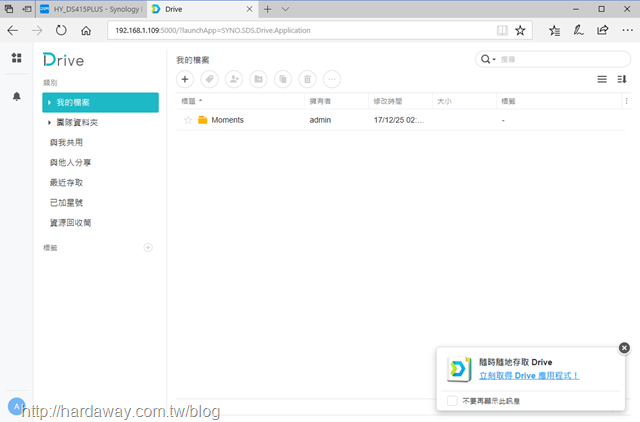
Task: Star the Moments folder
Action: [x=188, y=120]
